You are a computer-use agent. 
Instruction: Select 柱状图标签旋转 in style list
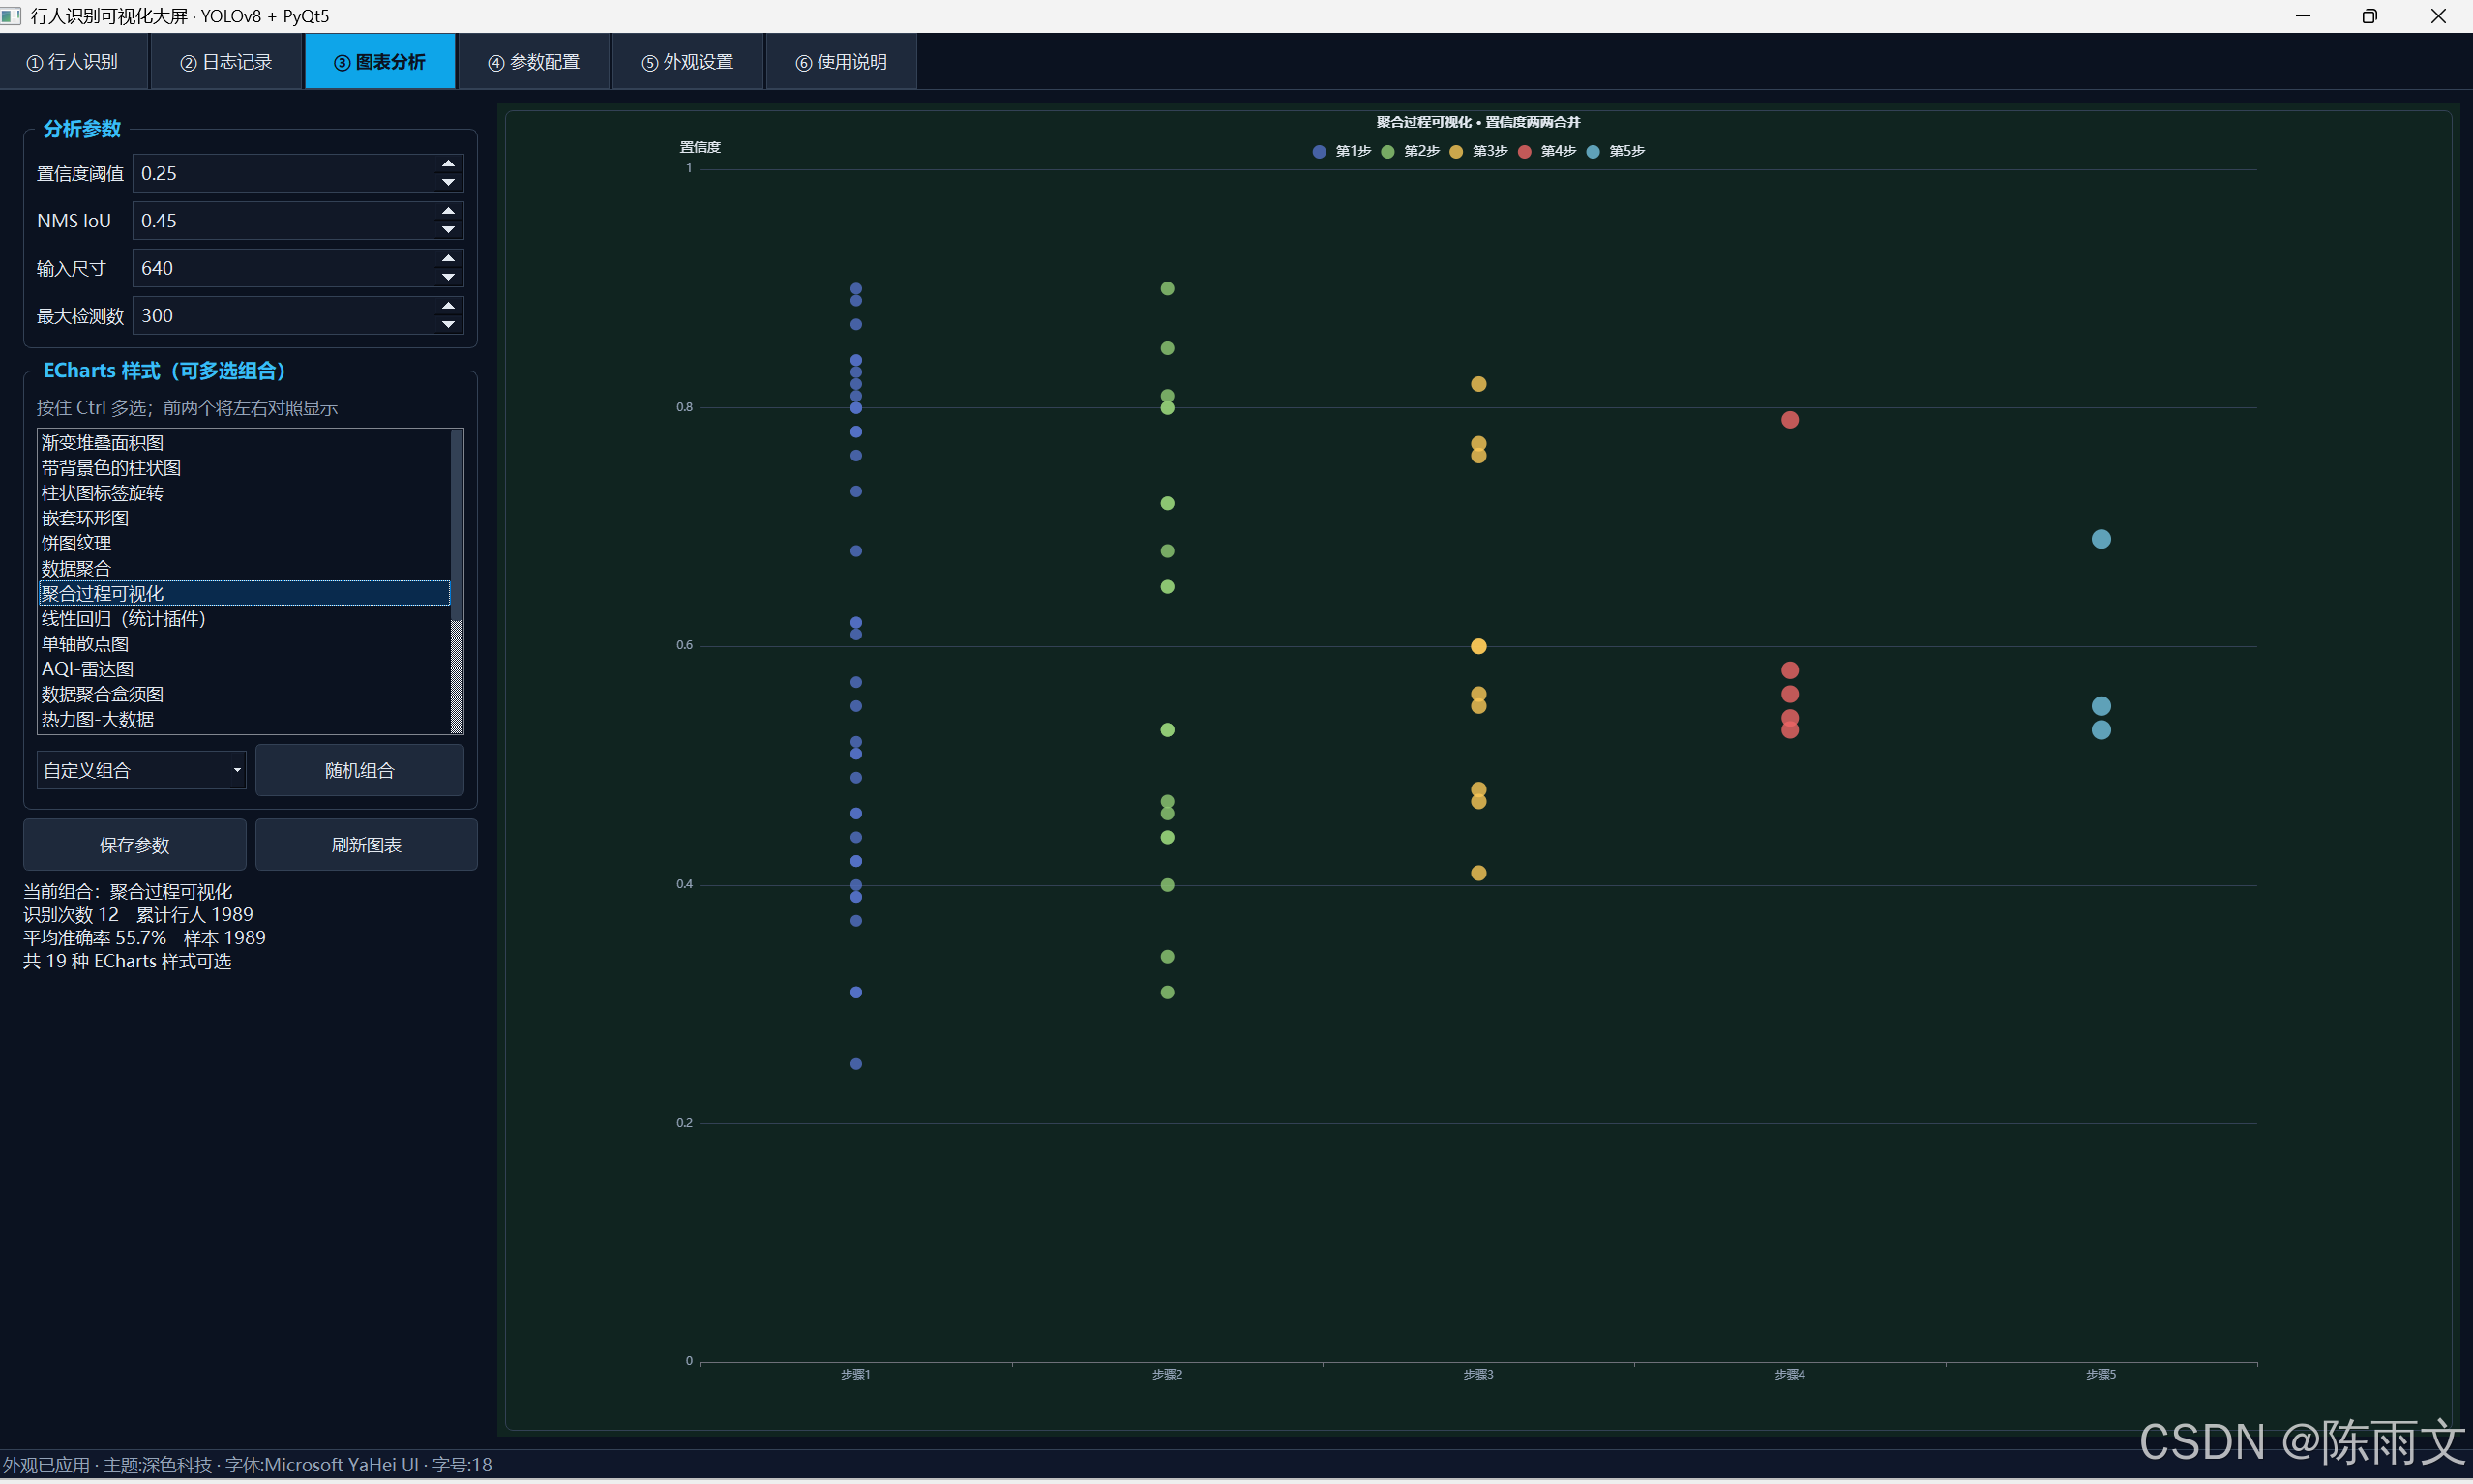pos(244,493)
